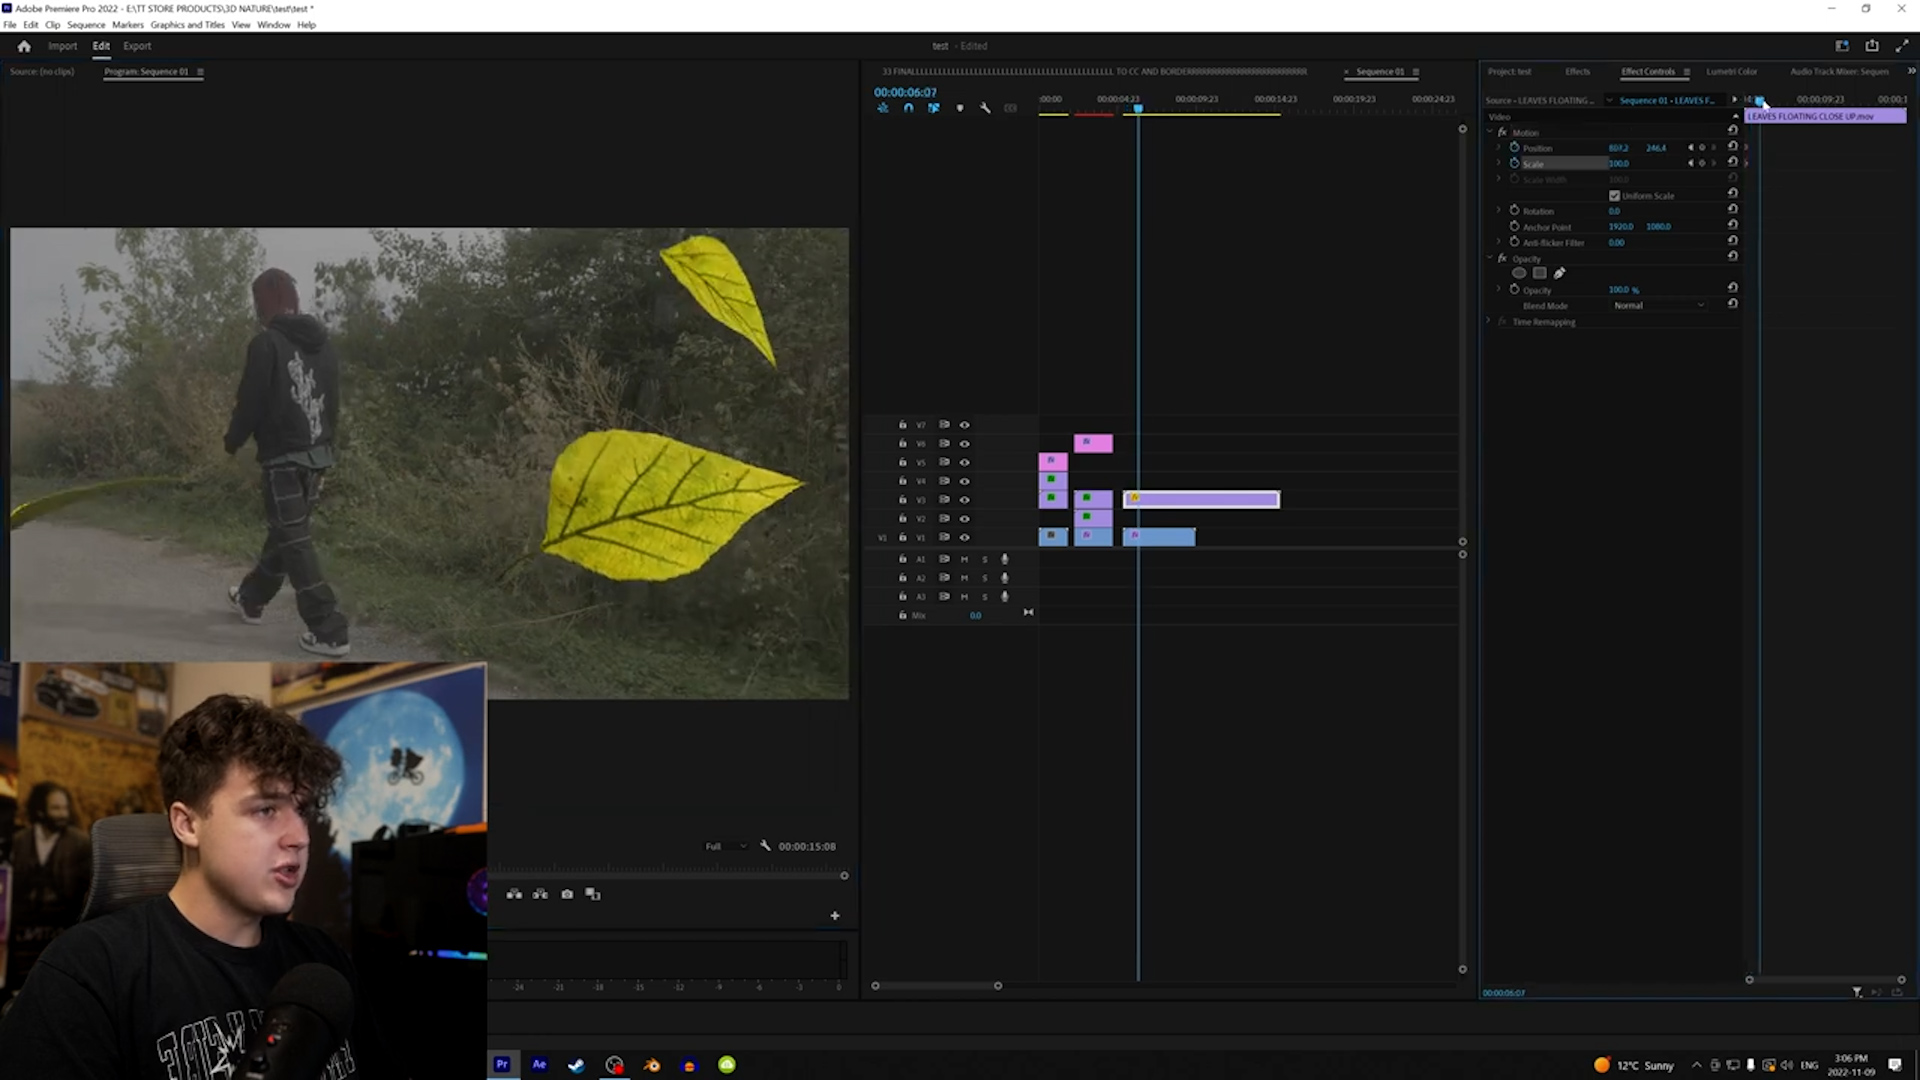Screen dimensions: 1920x1080
Task: Expand the Scale property
Action: click(x=1499, y=163)
